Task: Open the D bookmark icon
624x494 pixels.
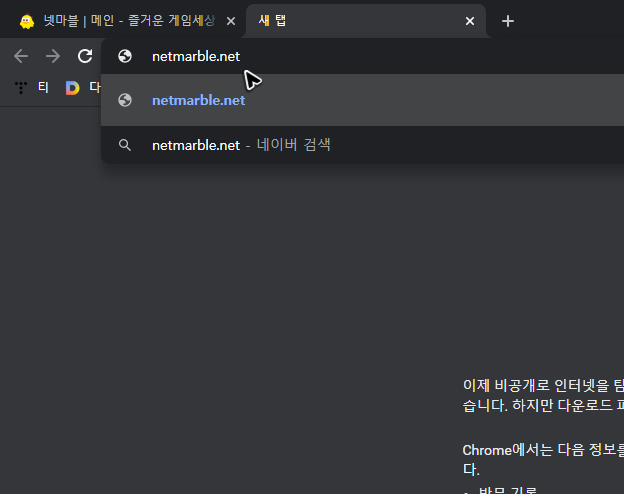Action: tap(72, 88)
